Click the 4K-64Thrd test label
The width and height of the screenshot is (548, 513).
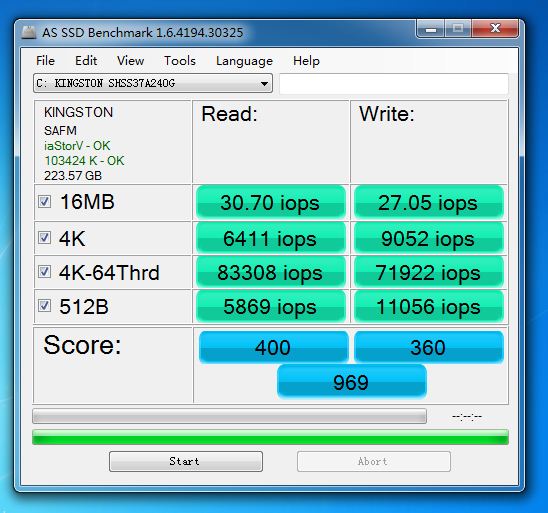coord(109,273)
